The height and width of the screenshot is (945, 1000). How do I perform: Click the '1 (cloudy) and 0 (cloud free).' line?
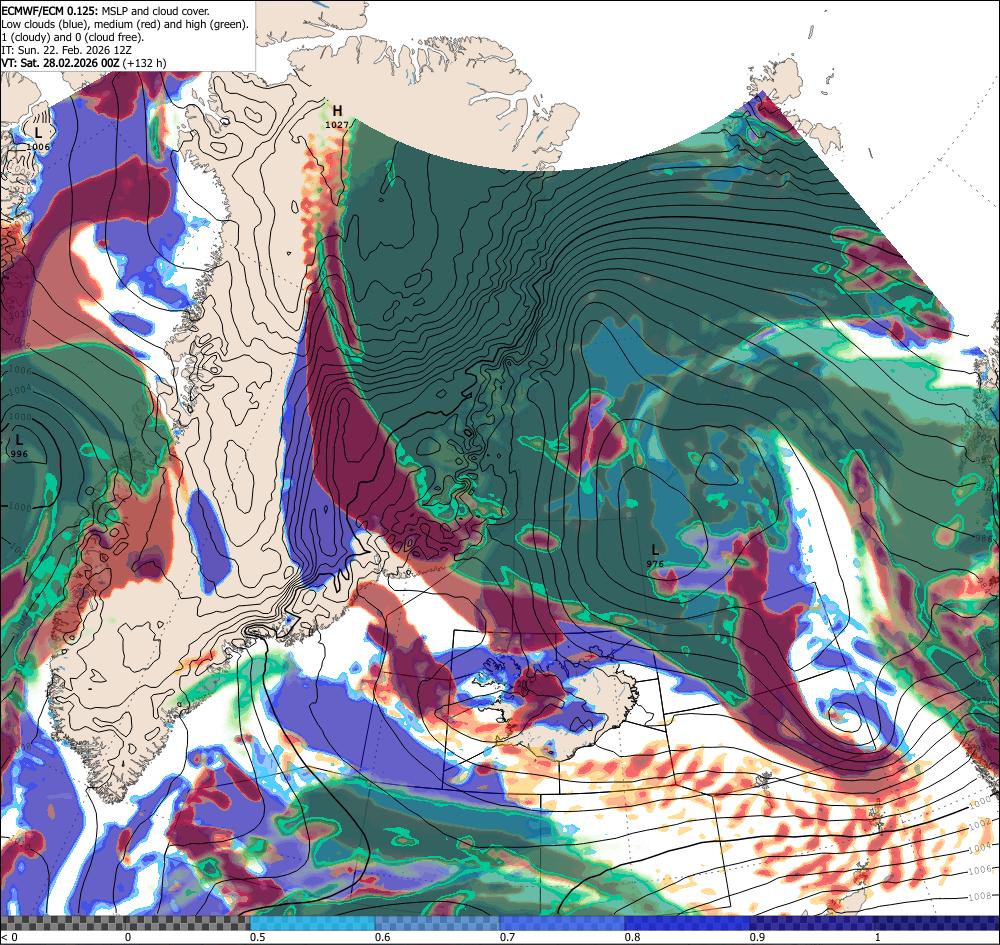pos(73,37)
